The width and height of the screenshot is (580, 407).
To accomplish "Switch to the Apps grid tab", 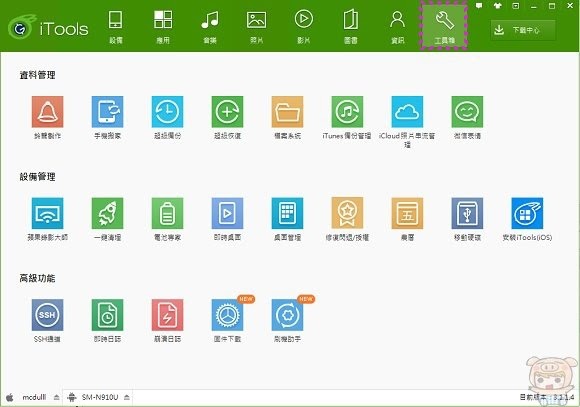I will coord(163,27).
